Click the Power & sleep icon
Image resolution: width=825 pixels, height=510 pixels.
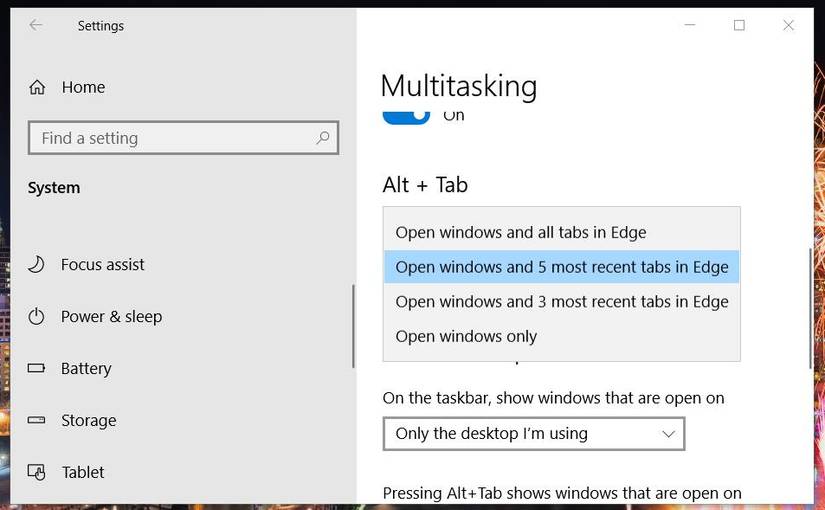click(x=36, y=317)
